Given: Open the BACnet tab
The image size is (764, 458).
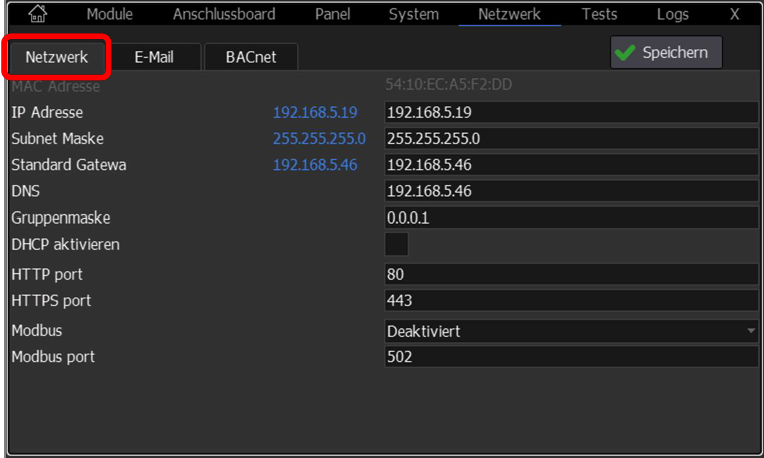Looking at the screenshot, I should click(251, 57).
